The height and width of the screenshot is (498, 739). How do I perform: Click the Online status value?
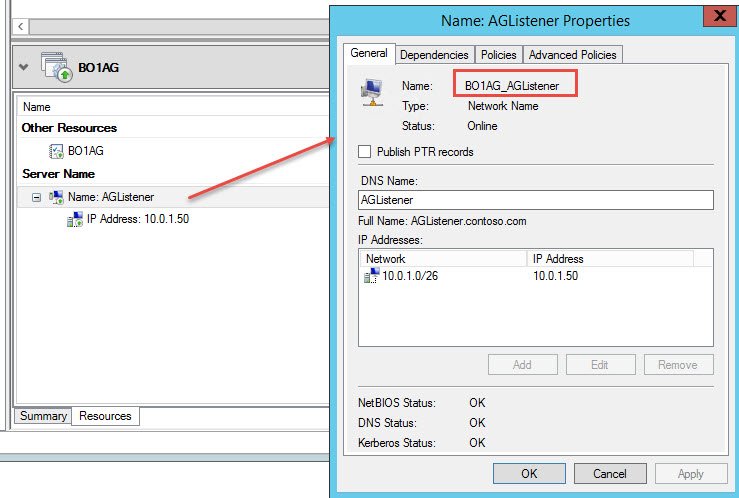click(x=482, y=126)
